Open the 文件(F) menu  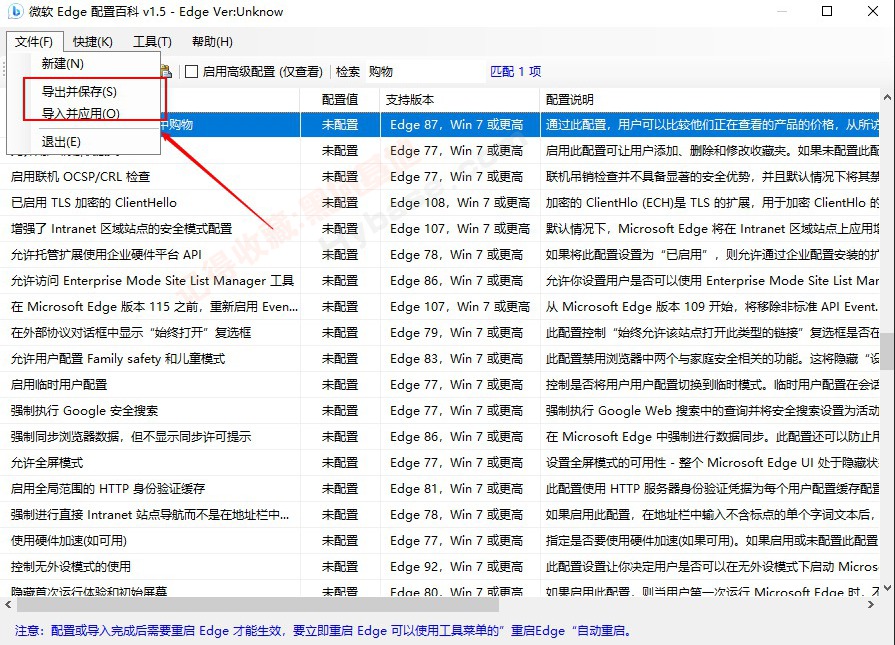click(x=34, y=42)
